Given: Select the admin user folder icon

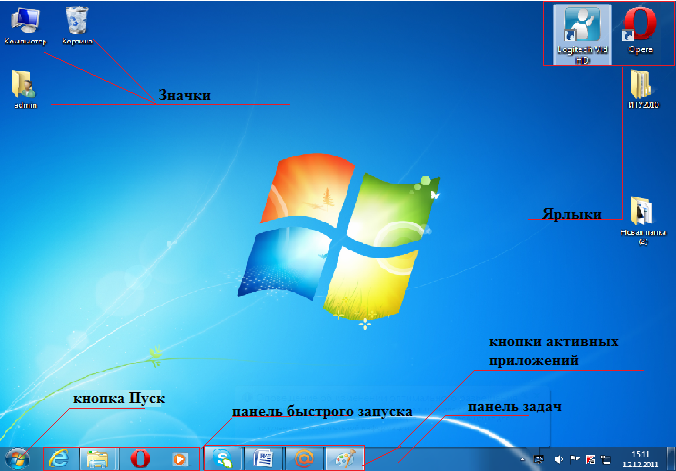Looking at the screenshot, I should [25, 89].
